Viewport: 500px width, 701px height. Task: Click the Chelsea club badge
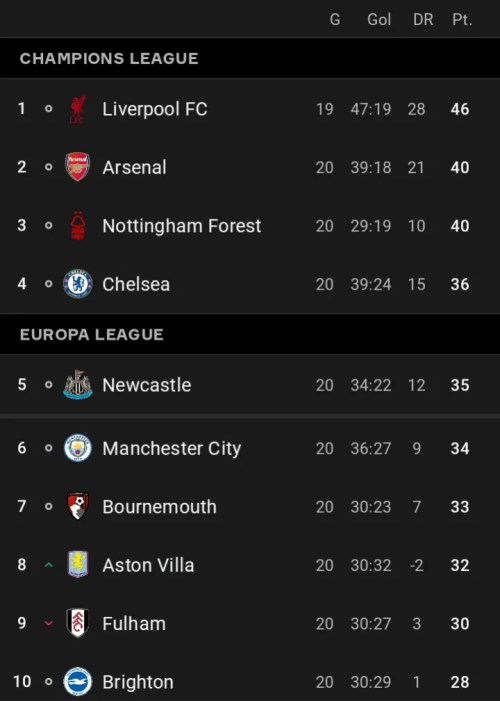tap(78, 283)
